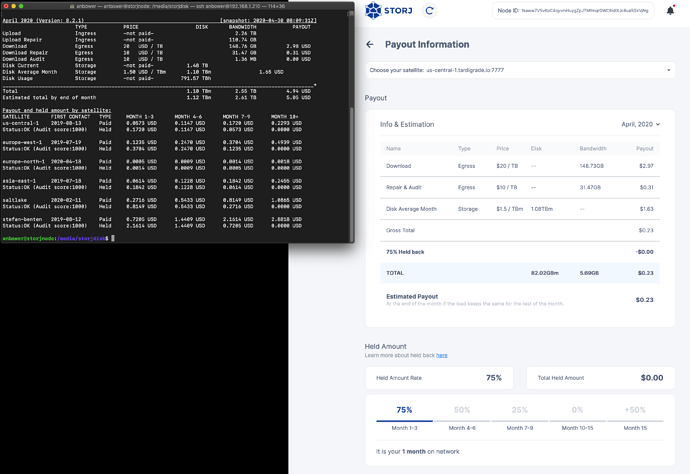
Task: Click the Repair & Audit row
Action: click(x=520, y=187)
